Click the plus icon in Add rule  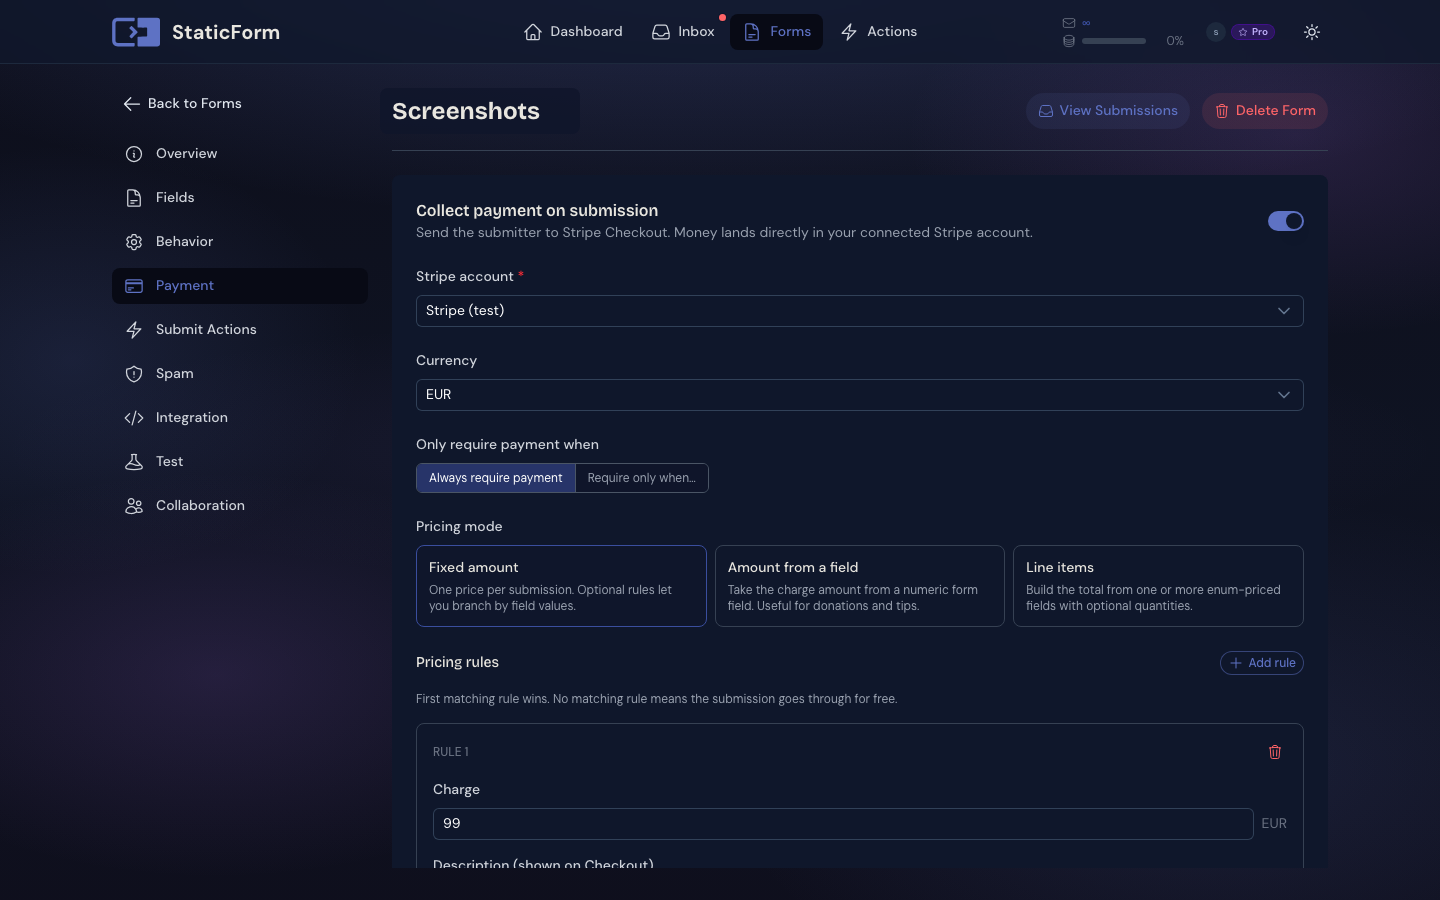point(1236,663)
